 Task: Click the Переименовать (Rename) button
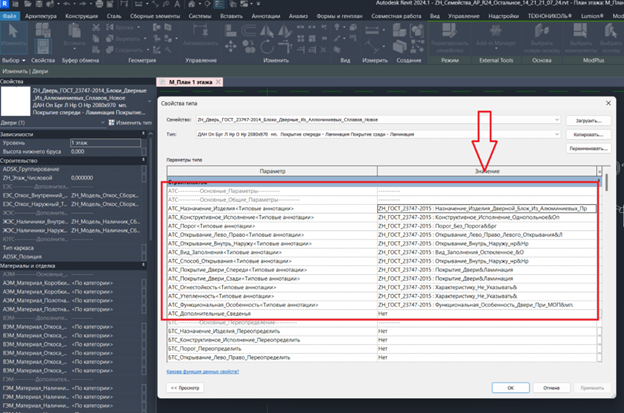tap(588, 148)
